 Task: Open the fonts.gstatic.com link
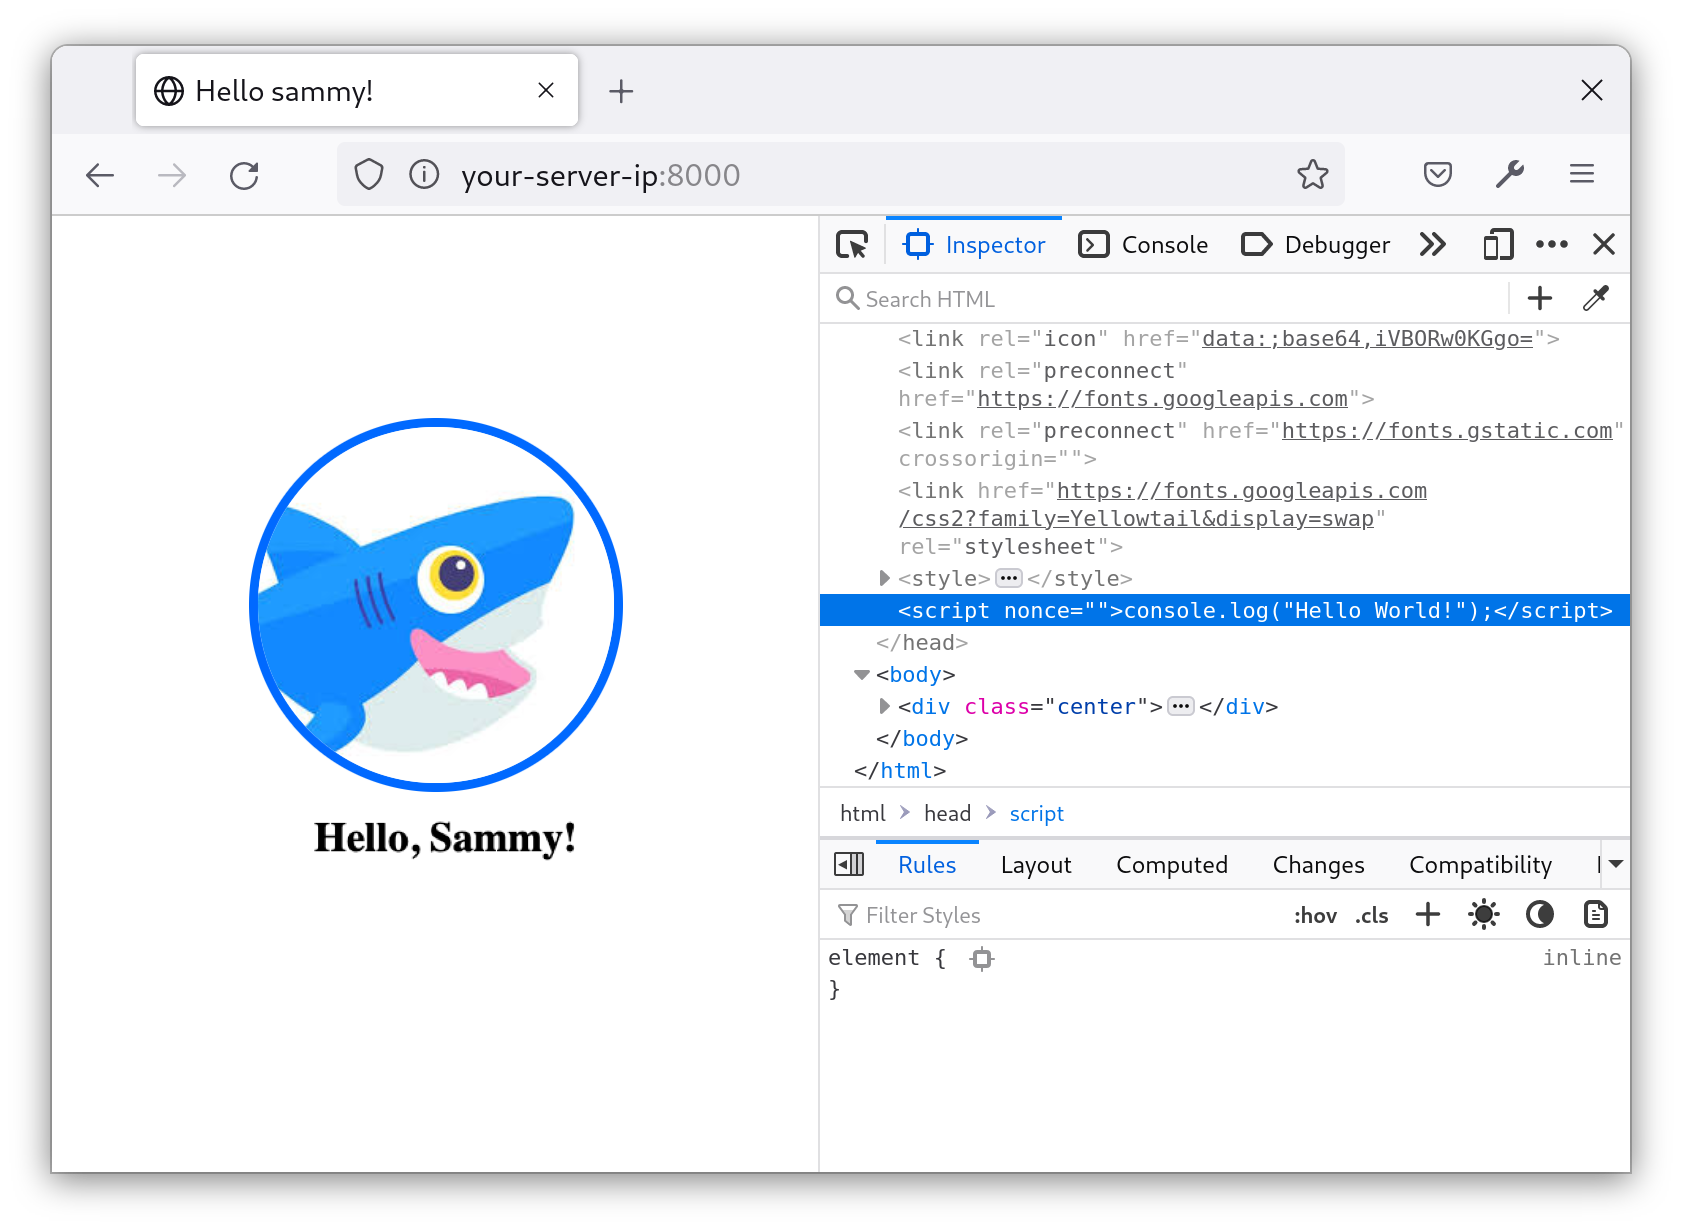pos(1447,431)
